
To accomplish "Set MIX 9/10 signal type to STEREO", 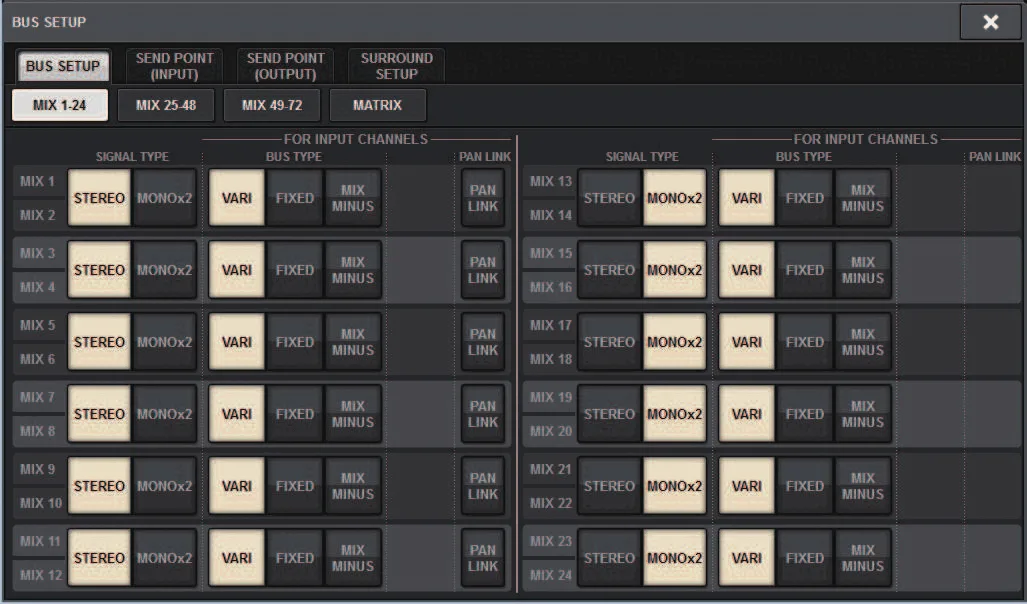I will point(100,486).
